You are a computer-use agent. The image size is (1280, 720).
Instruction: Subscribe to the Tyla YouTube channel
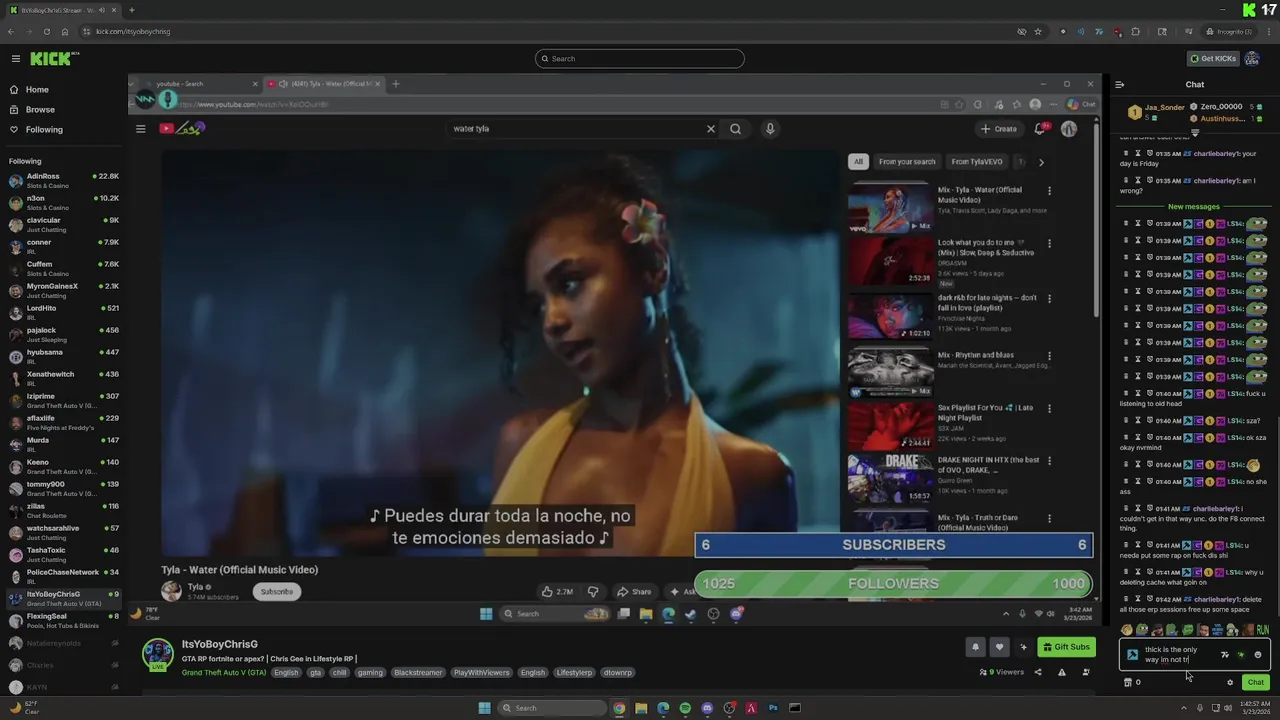coord(277,591)
